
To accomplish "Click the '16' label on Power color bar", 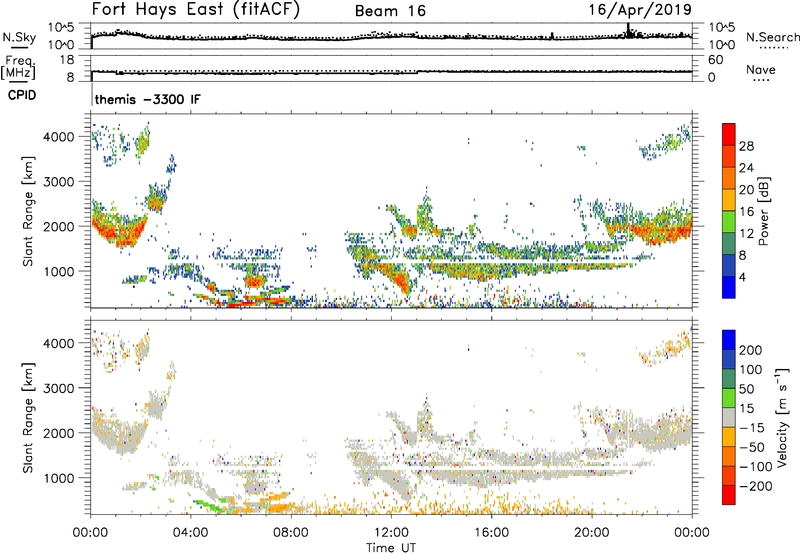I will 746,212.
